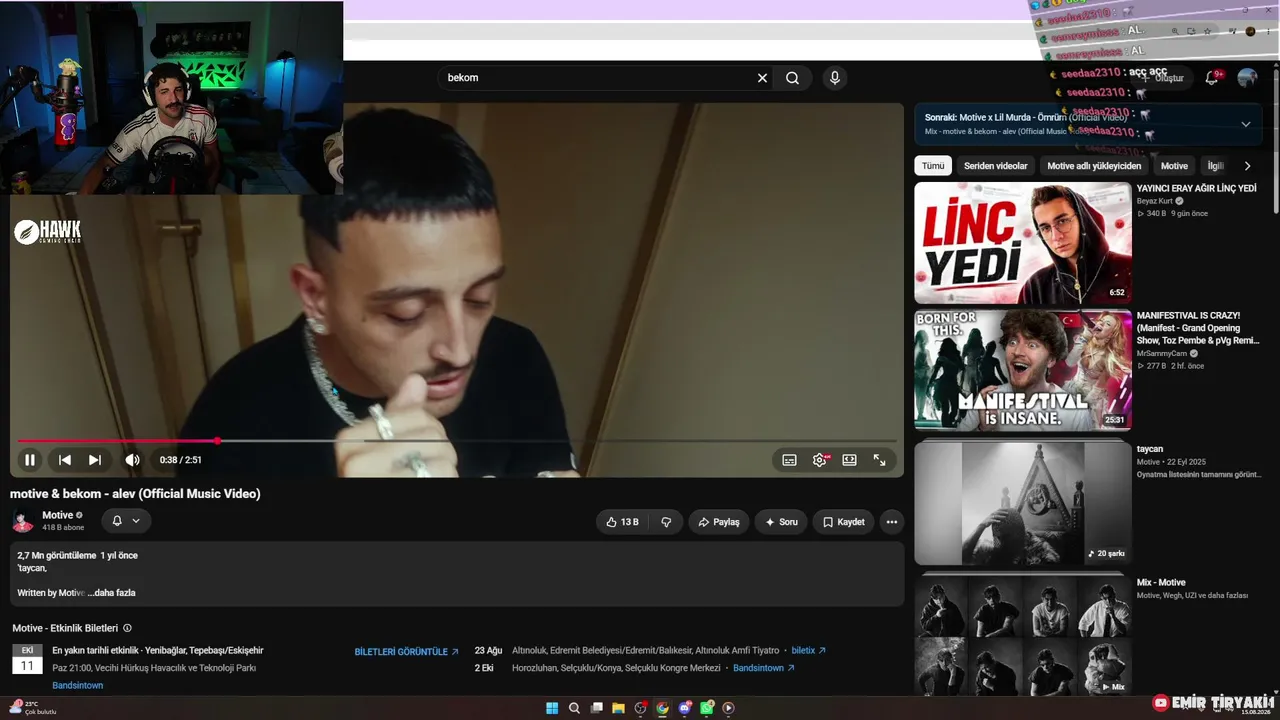Open the event tickets info icon
This screenshot has width=1280, height=720.
tap(127, 628)
